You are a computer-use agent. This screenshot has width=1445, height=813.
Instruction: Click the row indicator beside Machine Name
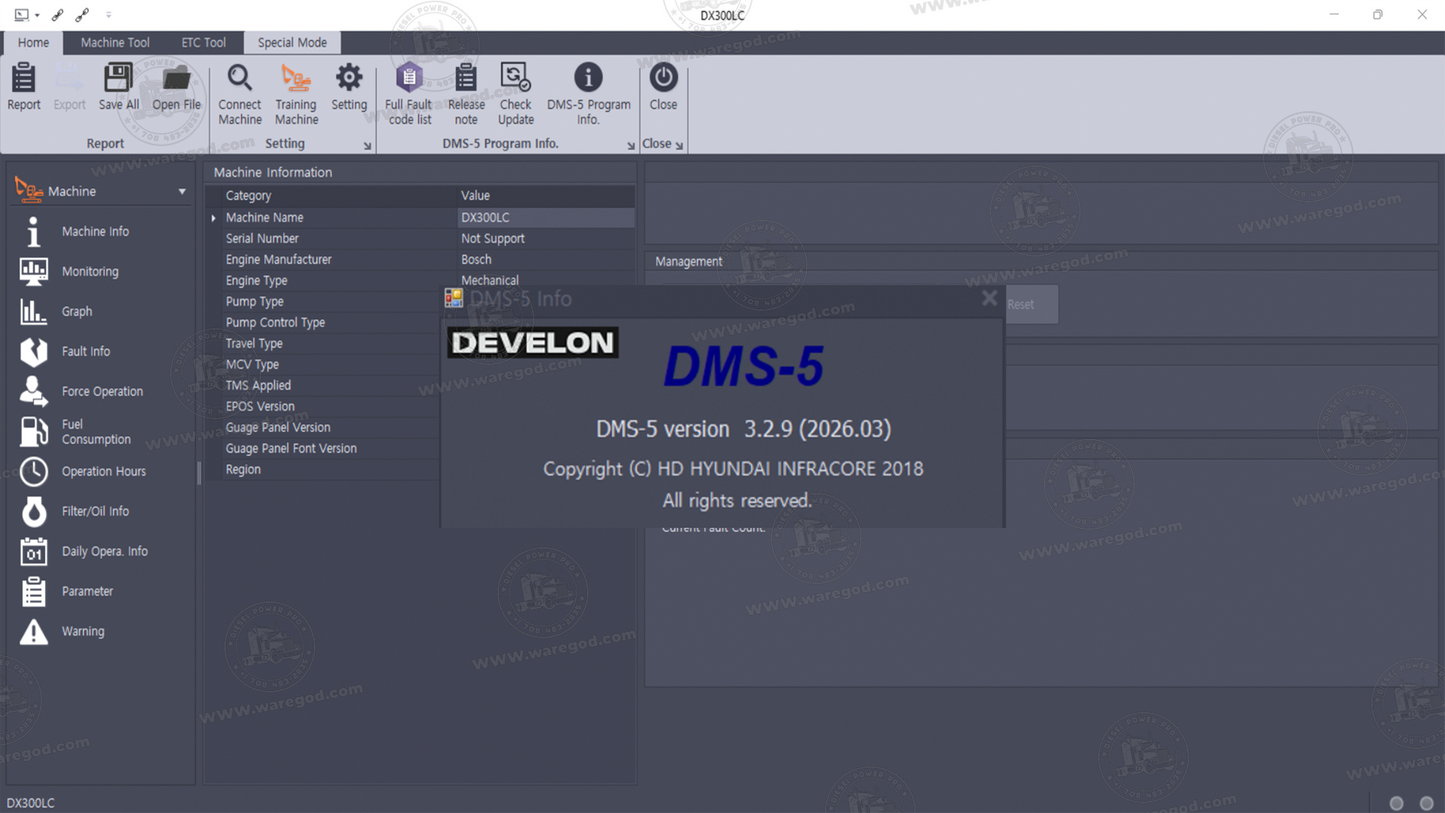[x=213, y=217]
